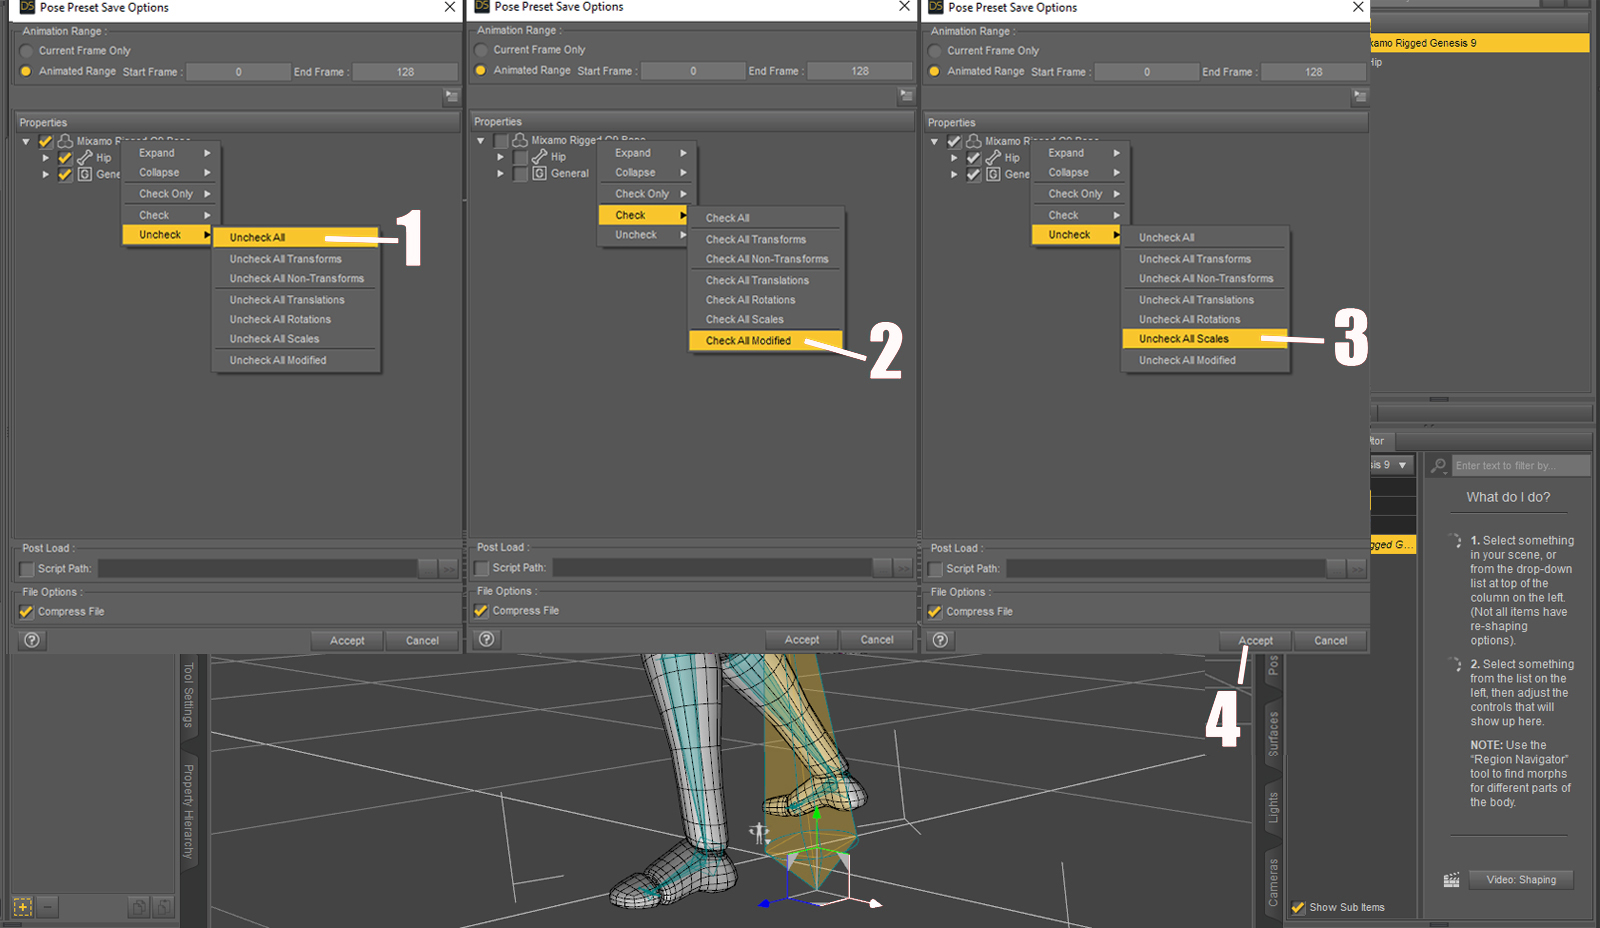1600x928 pixels.
Task: Click the clapperboard icon beside Video: Shaping
Action: point(1451,880)
